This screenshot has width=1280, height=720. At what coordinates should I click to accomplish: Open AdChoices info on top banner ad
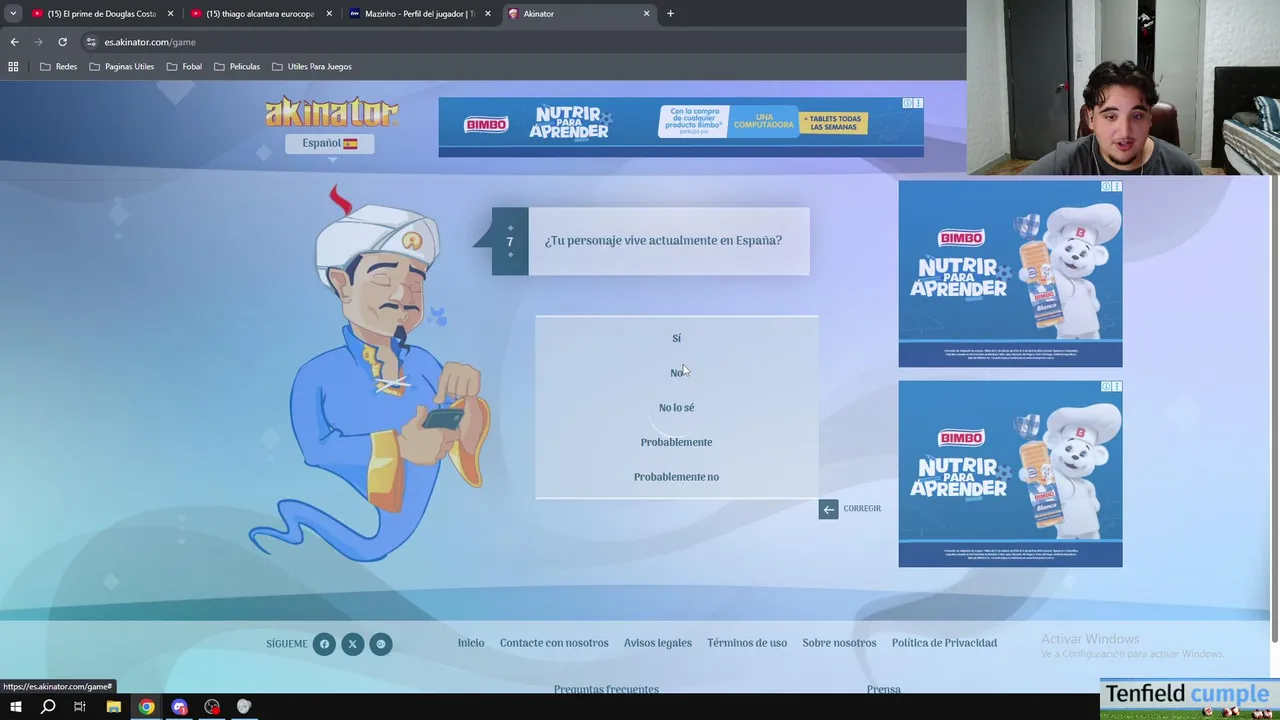tap(908, 103)
